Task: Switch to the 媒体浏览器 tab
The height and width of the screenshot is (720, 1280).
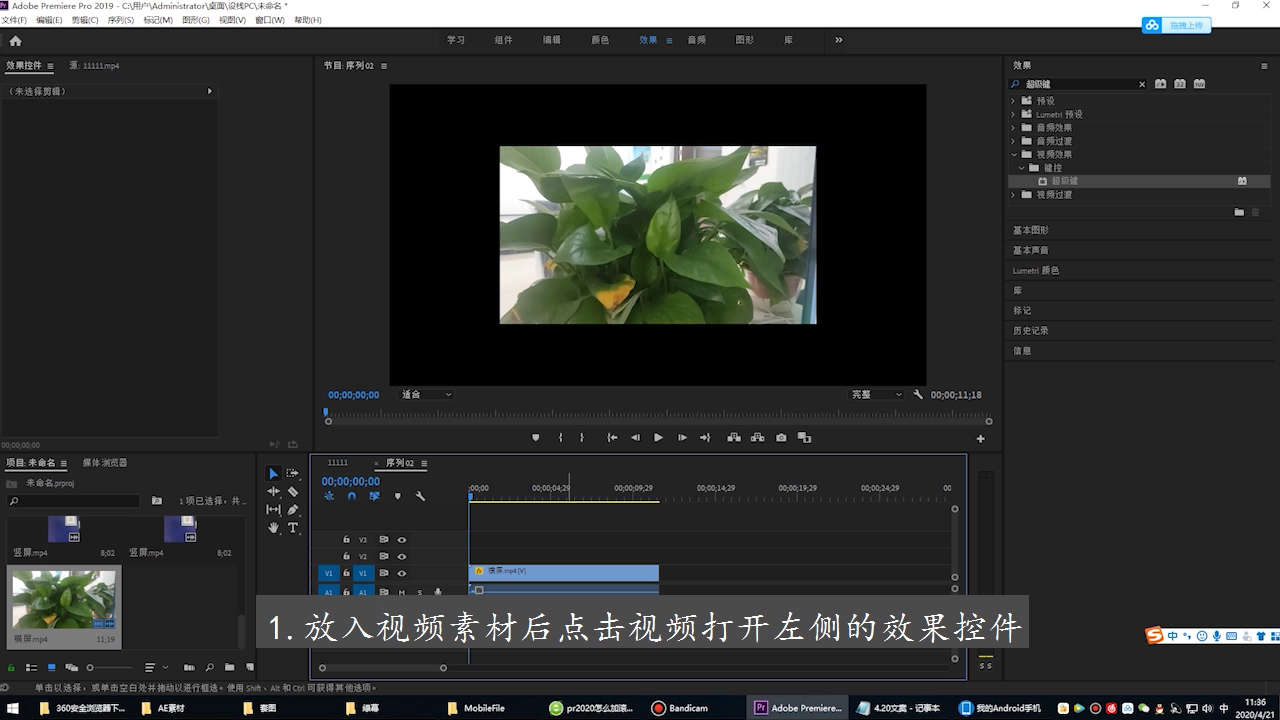Action: click(x=105, y=463)
